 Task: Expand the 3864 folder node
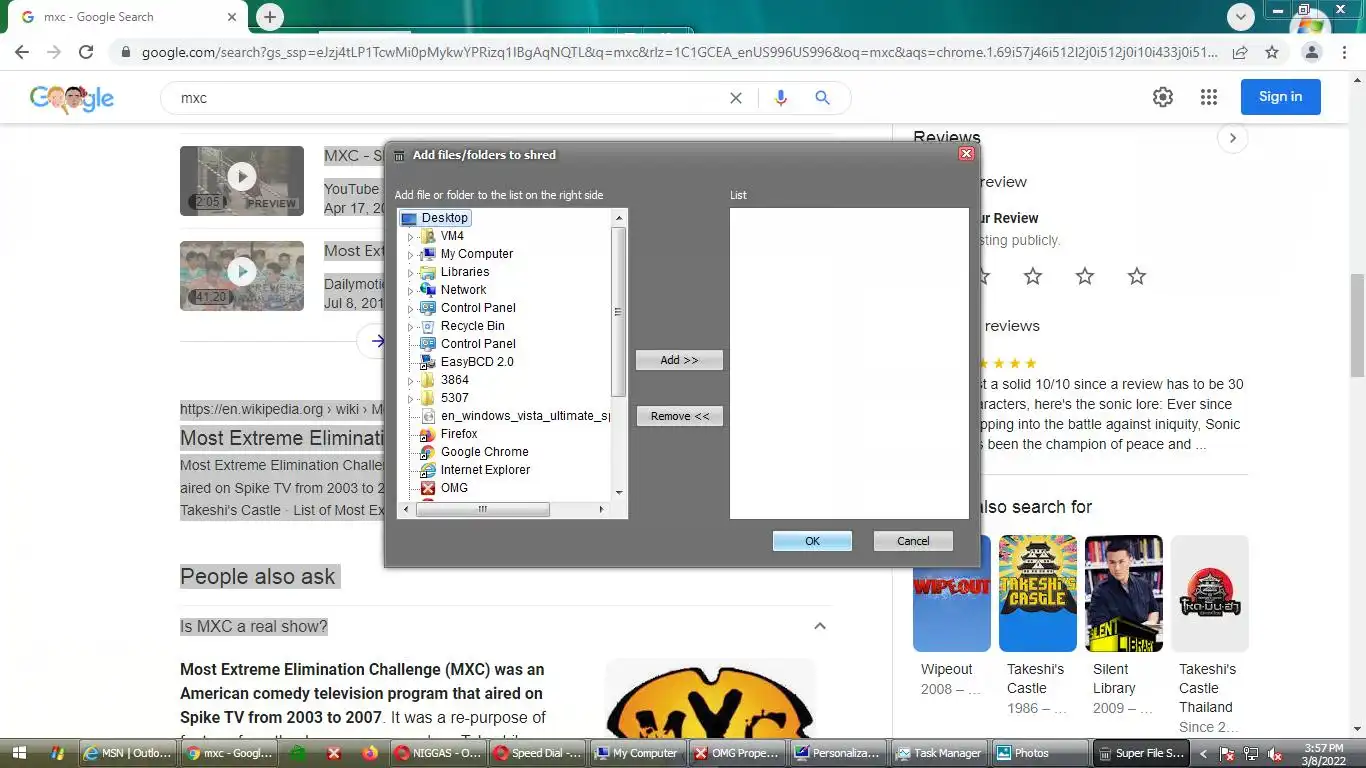point(410,381)
